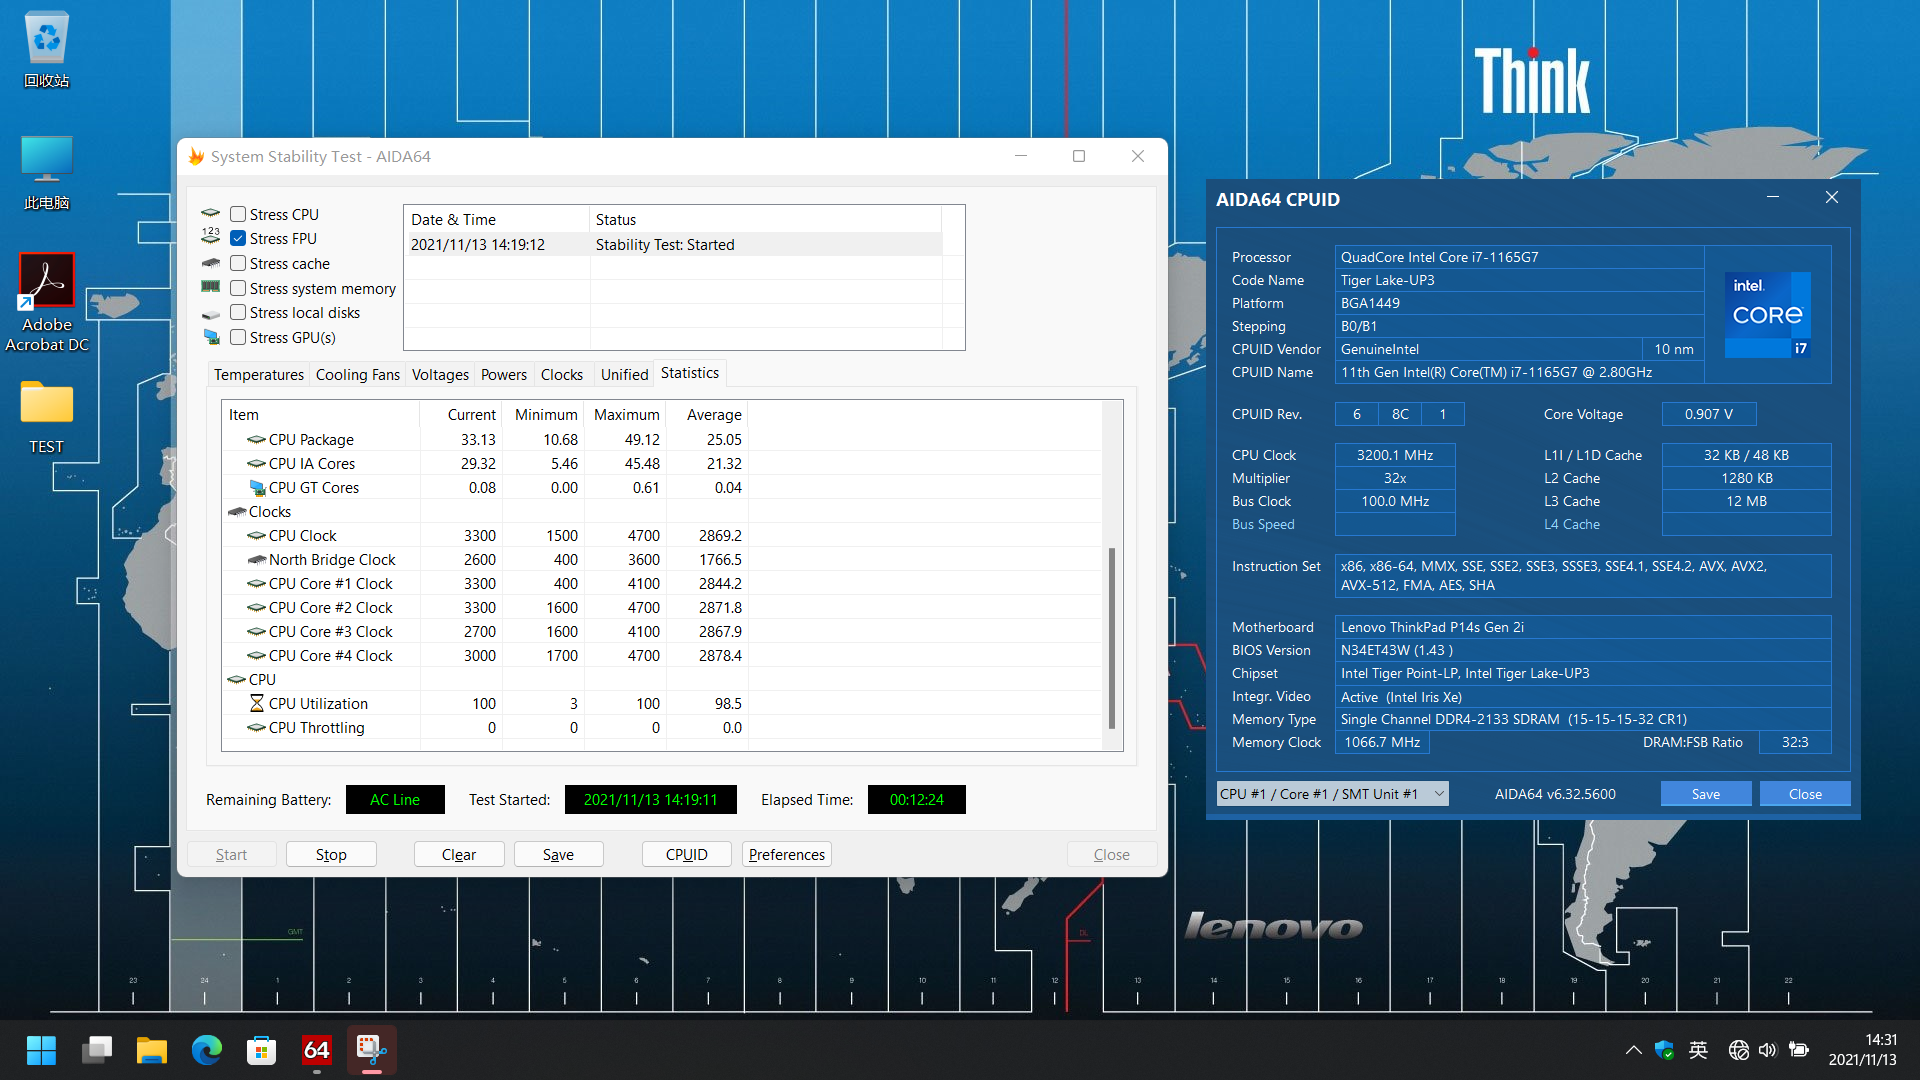Enable the Stress local disks checkbox
Image resolution: width=1920 pixels, height=1080 pixels.
click(238, 312)
